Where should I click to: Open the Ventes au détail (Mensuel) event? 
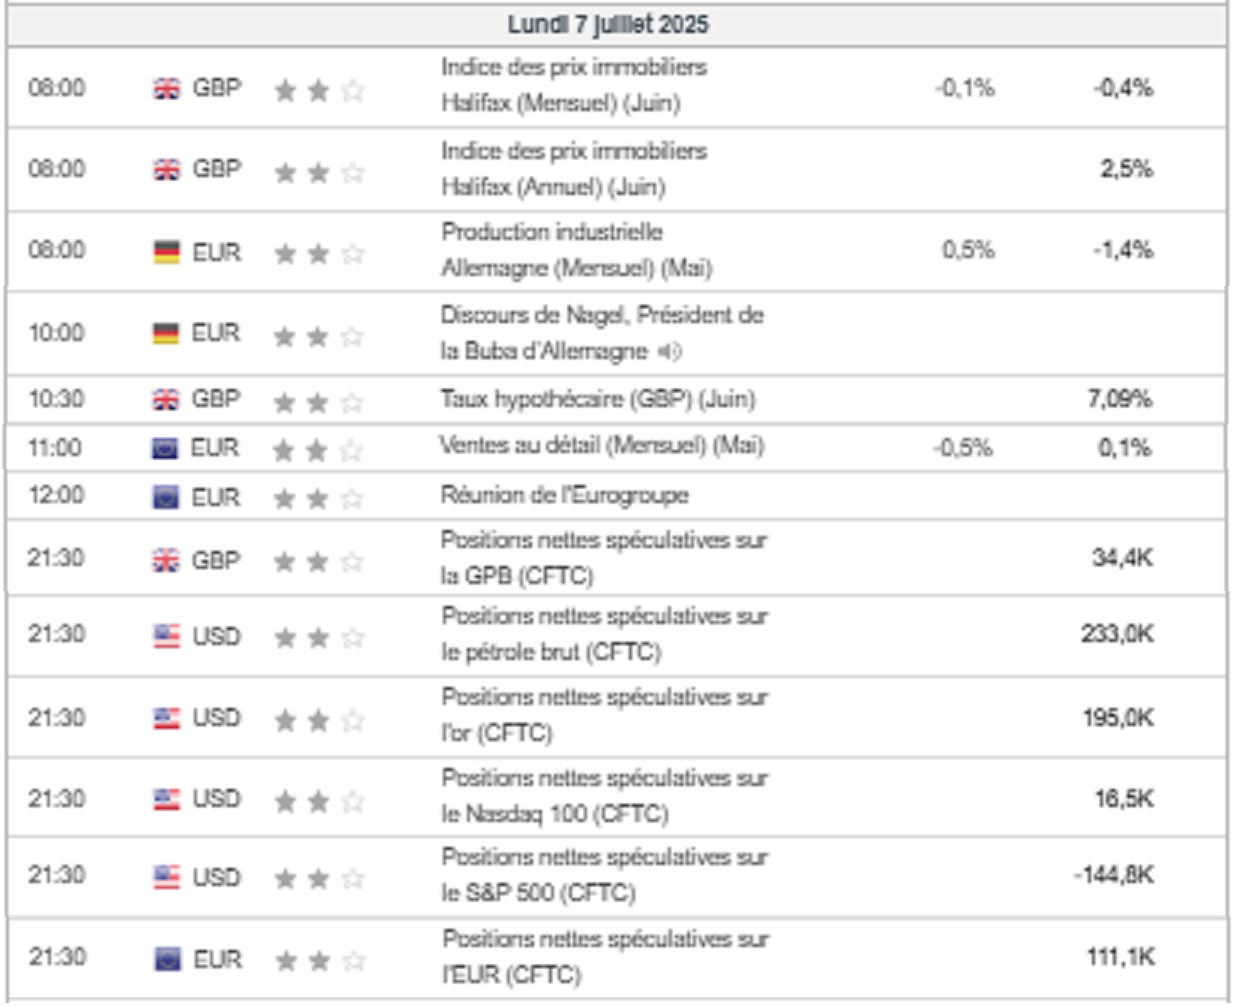tap(602, 445)
